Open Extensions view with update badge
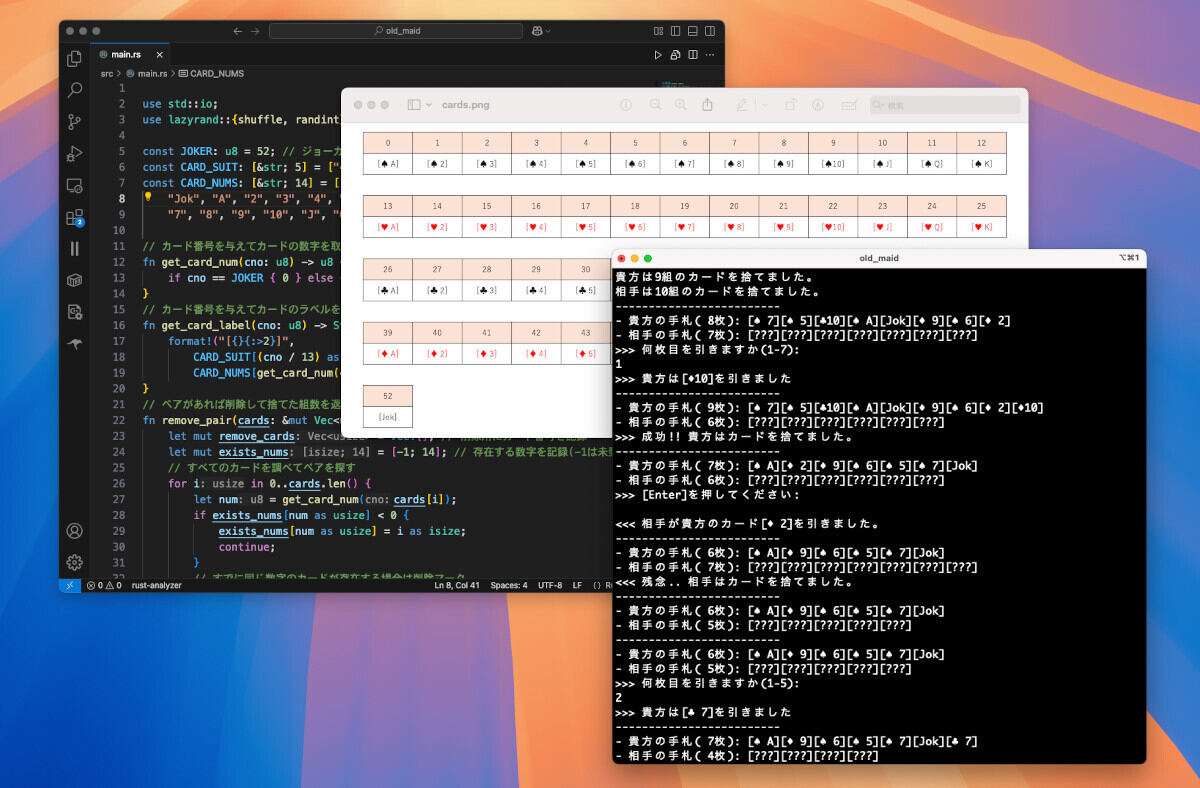Image resolution: width=1200 pixels, height=788 pixels. point(75,217)
